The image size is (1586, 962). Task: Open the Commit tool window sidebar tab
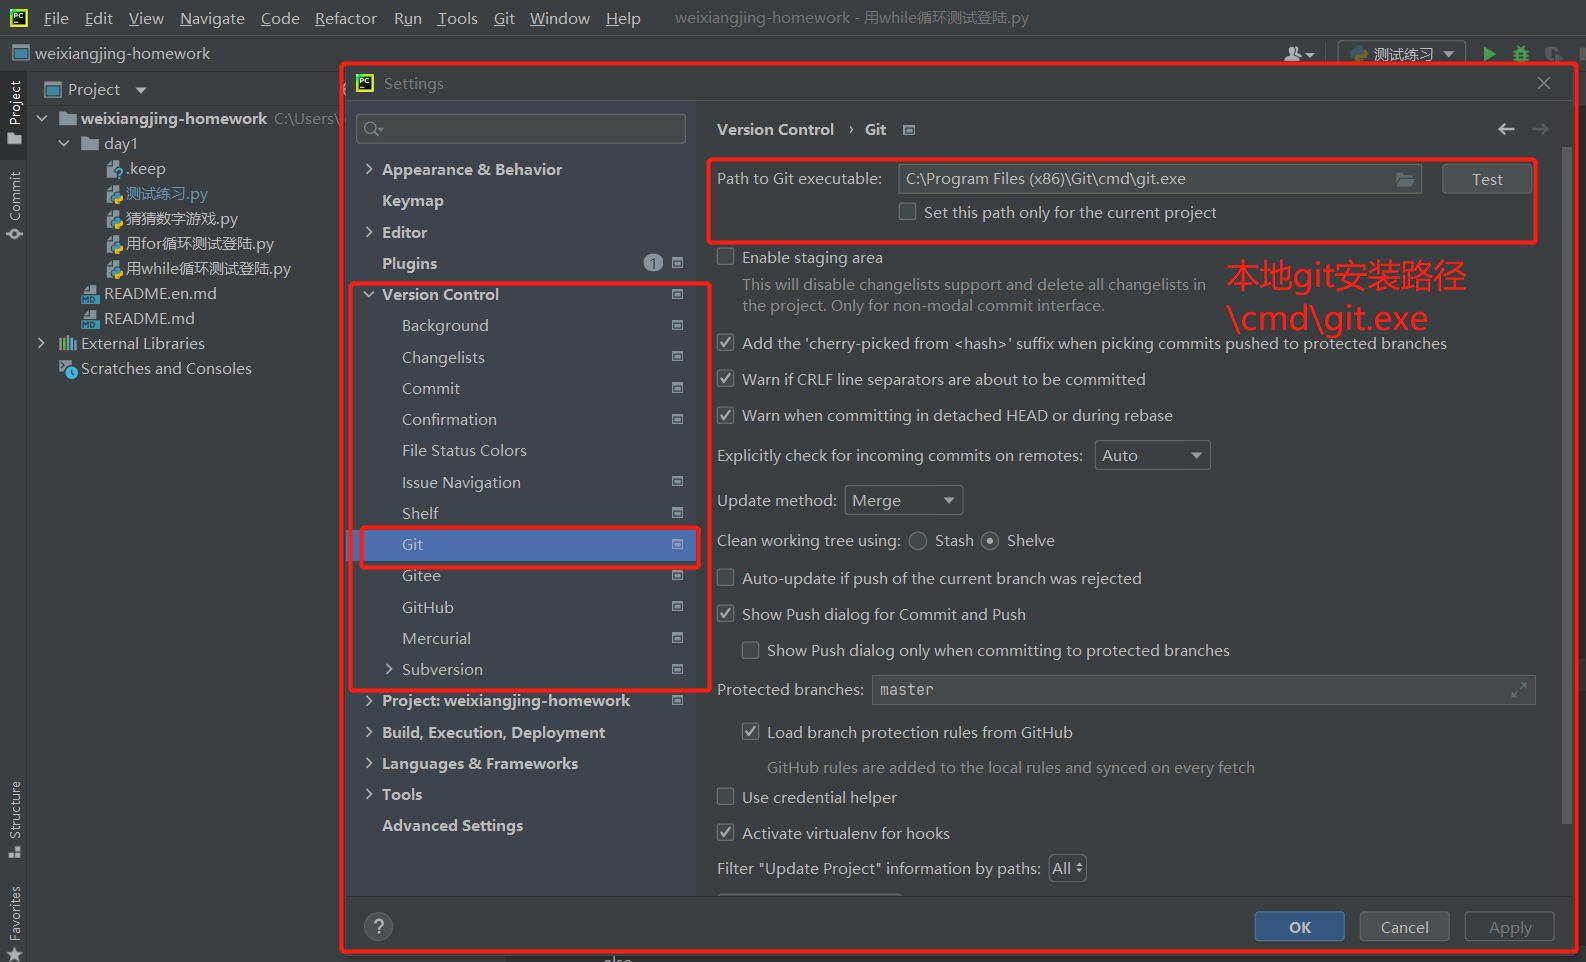(x=14, y=205)
